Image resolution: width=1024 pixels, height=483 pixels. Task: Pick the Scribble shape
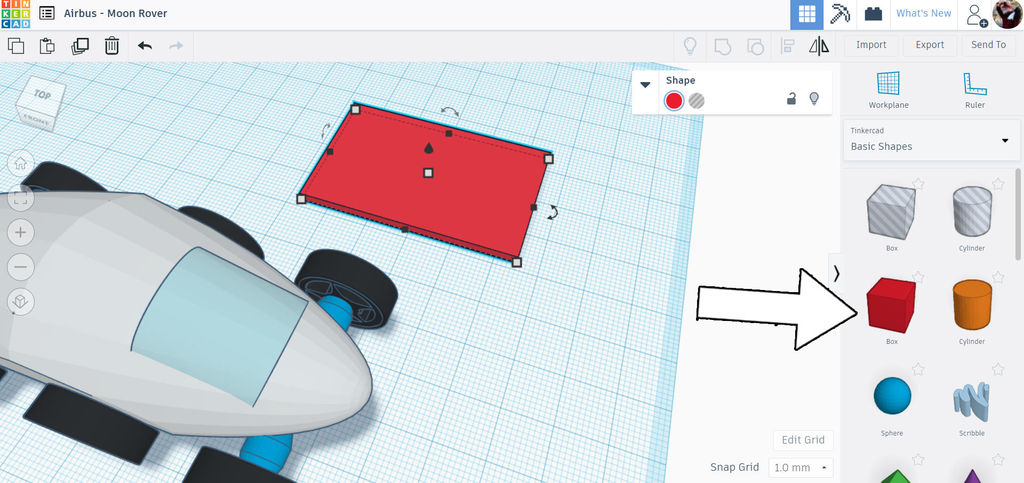(x=971, y=399)
